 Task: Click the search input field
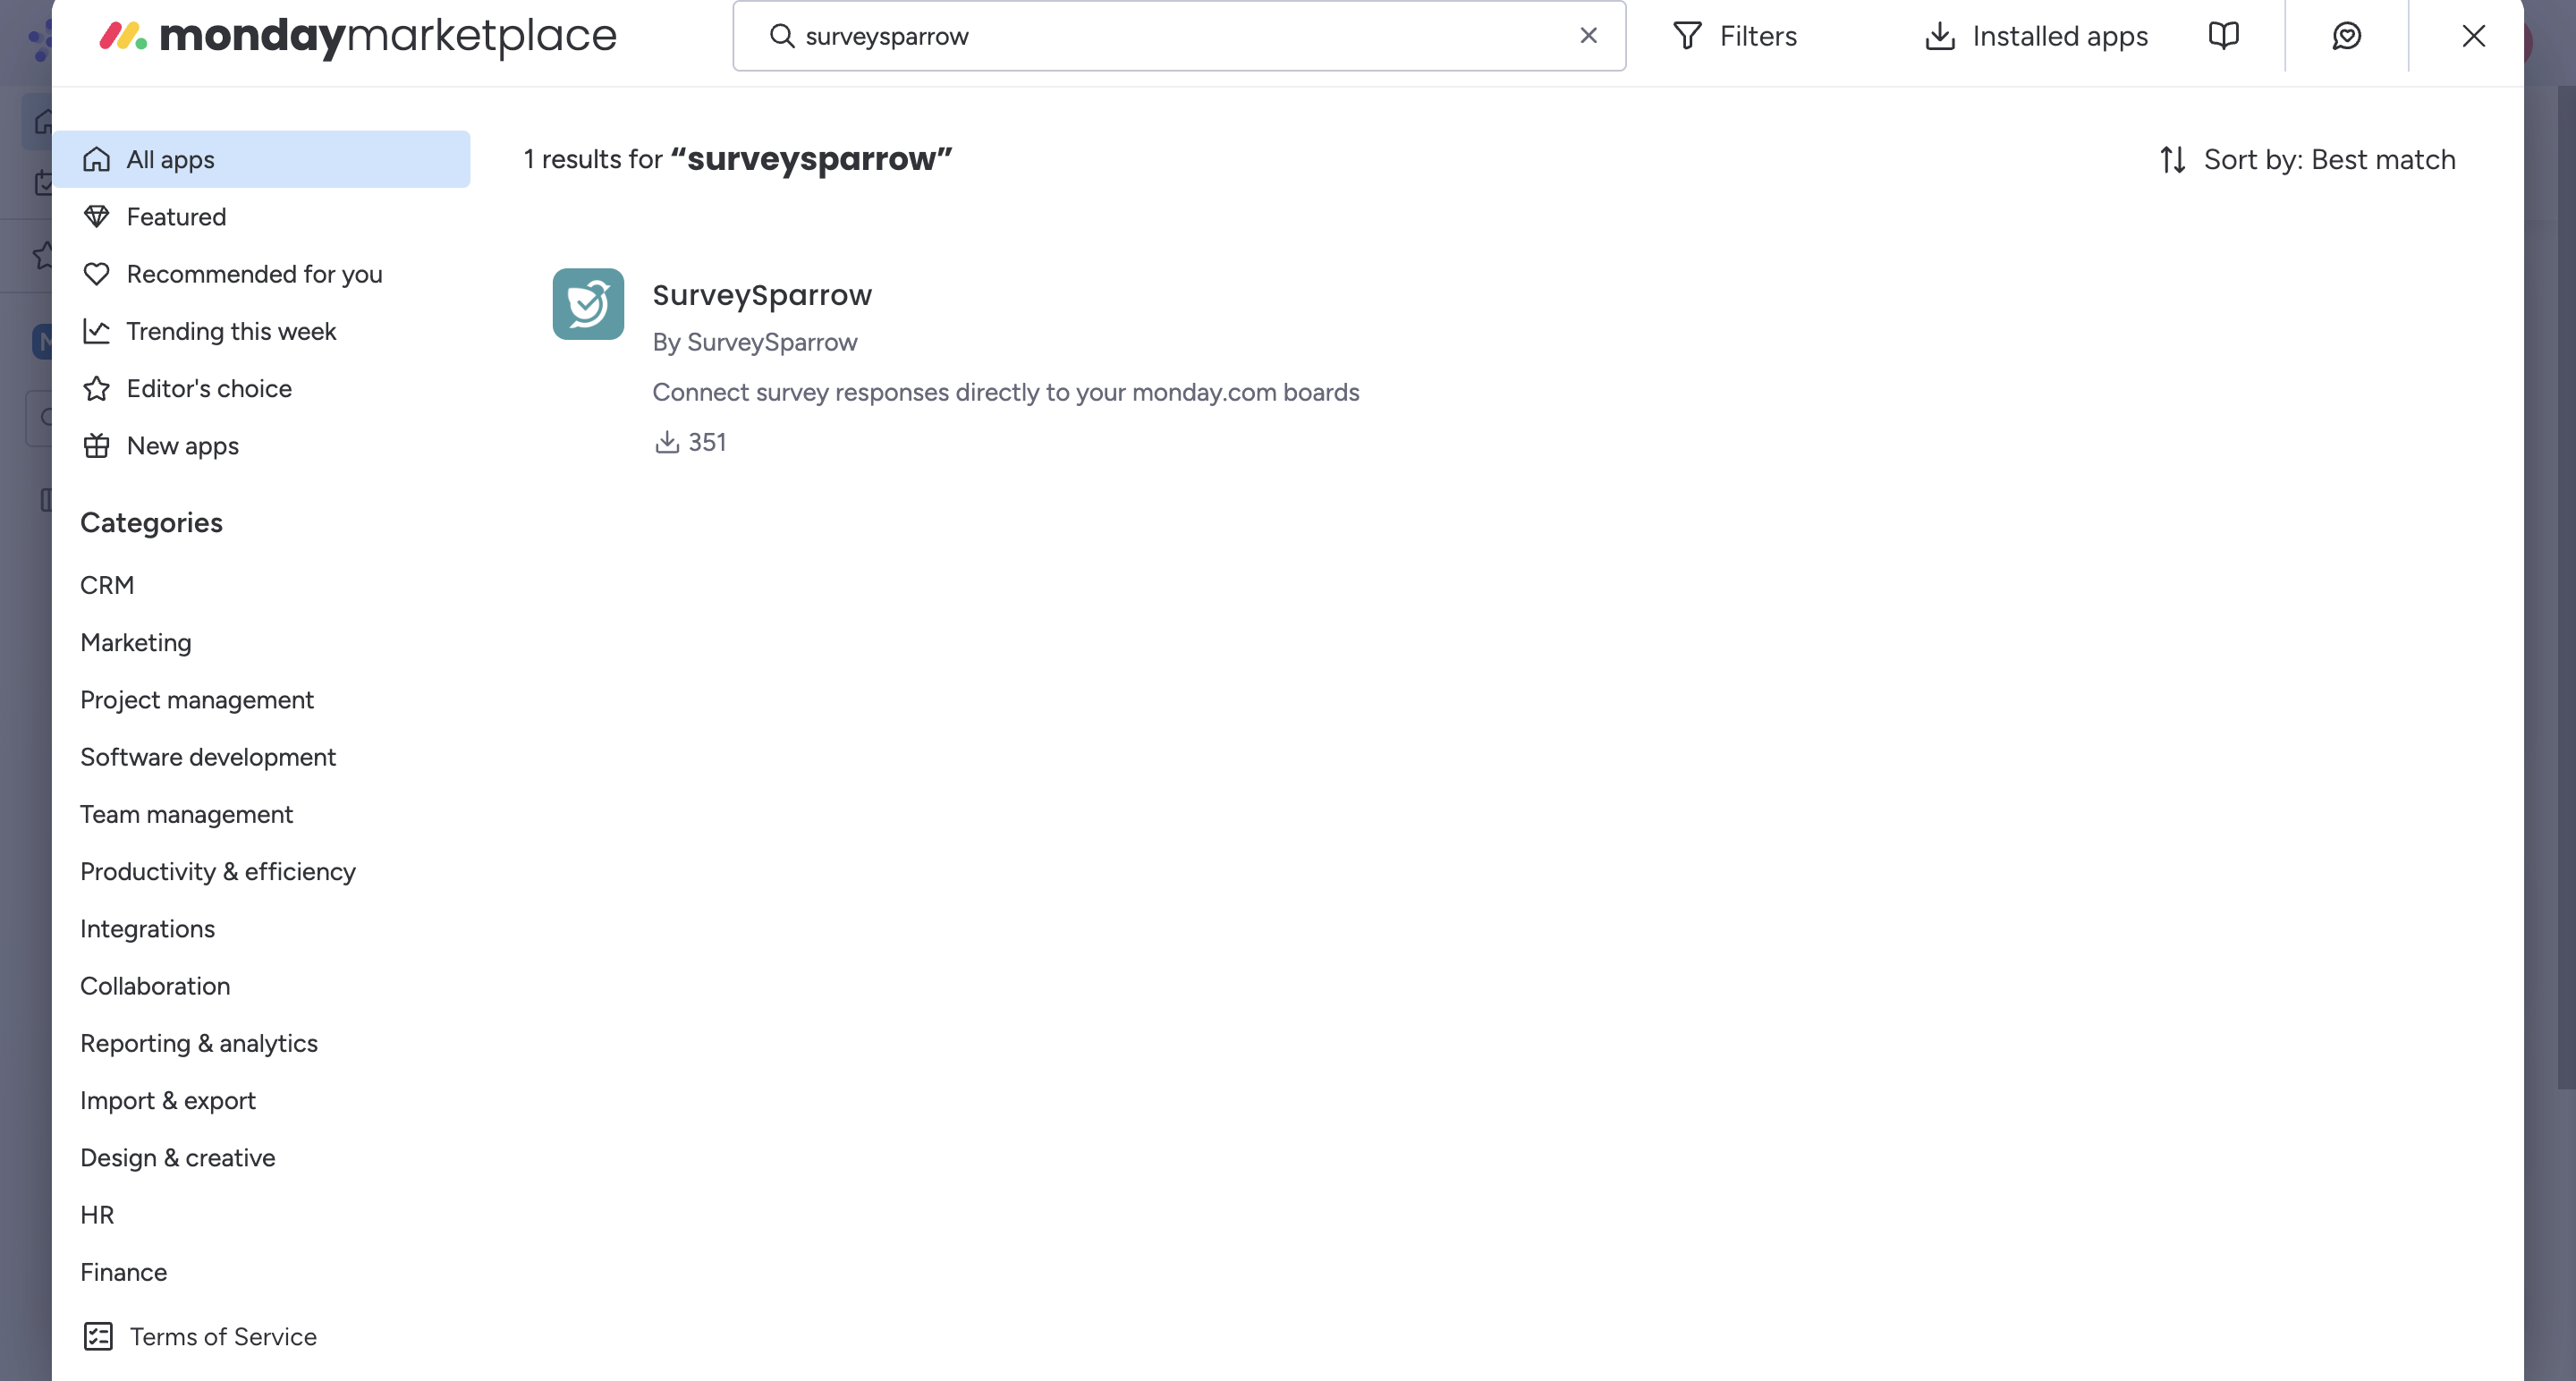[1180, 36]
